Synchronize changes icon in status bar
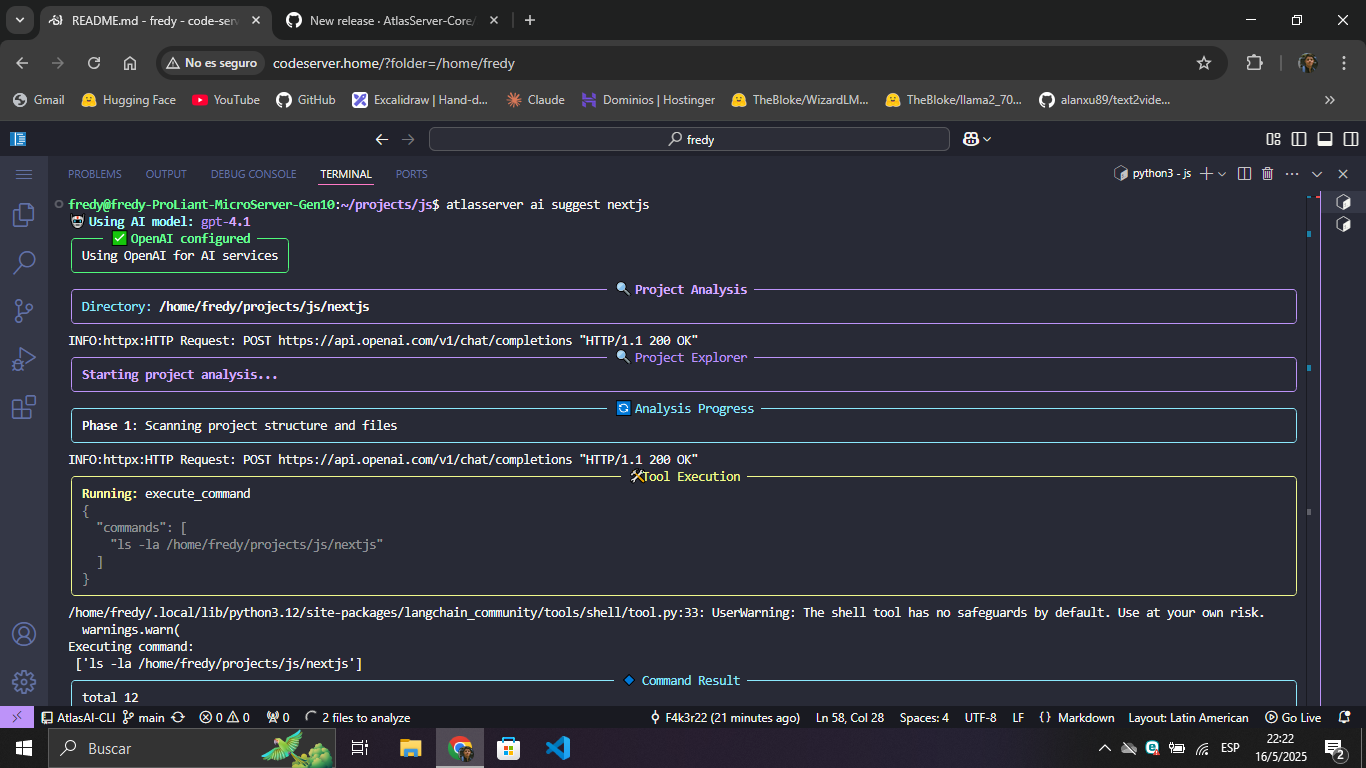The width and height of the screenshot is (1366, 768). (178, 717)
